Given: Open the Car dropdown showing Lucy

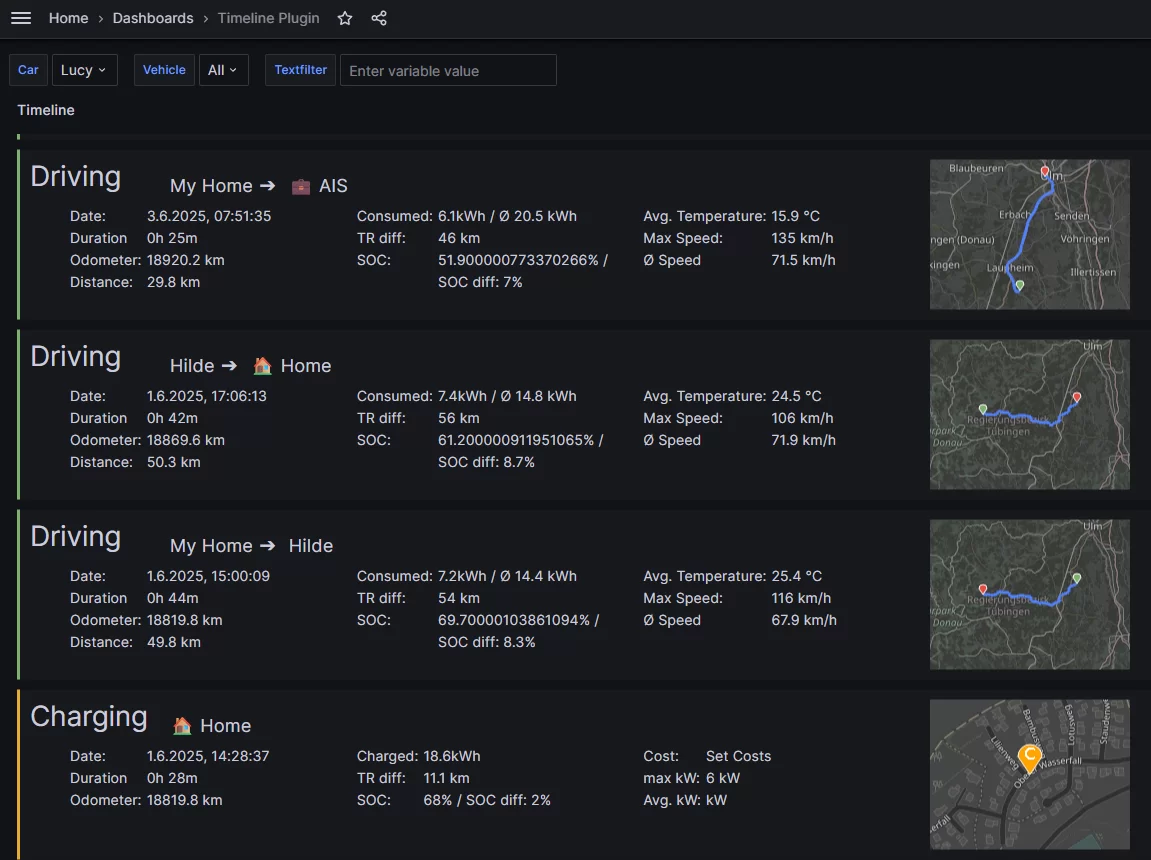Looking at the screenshot, I should coord(84,70).
